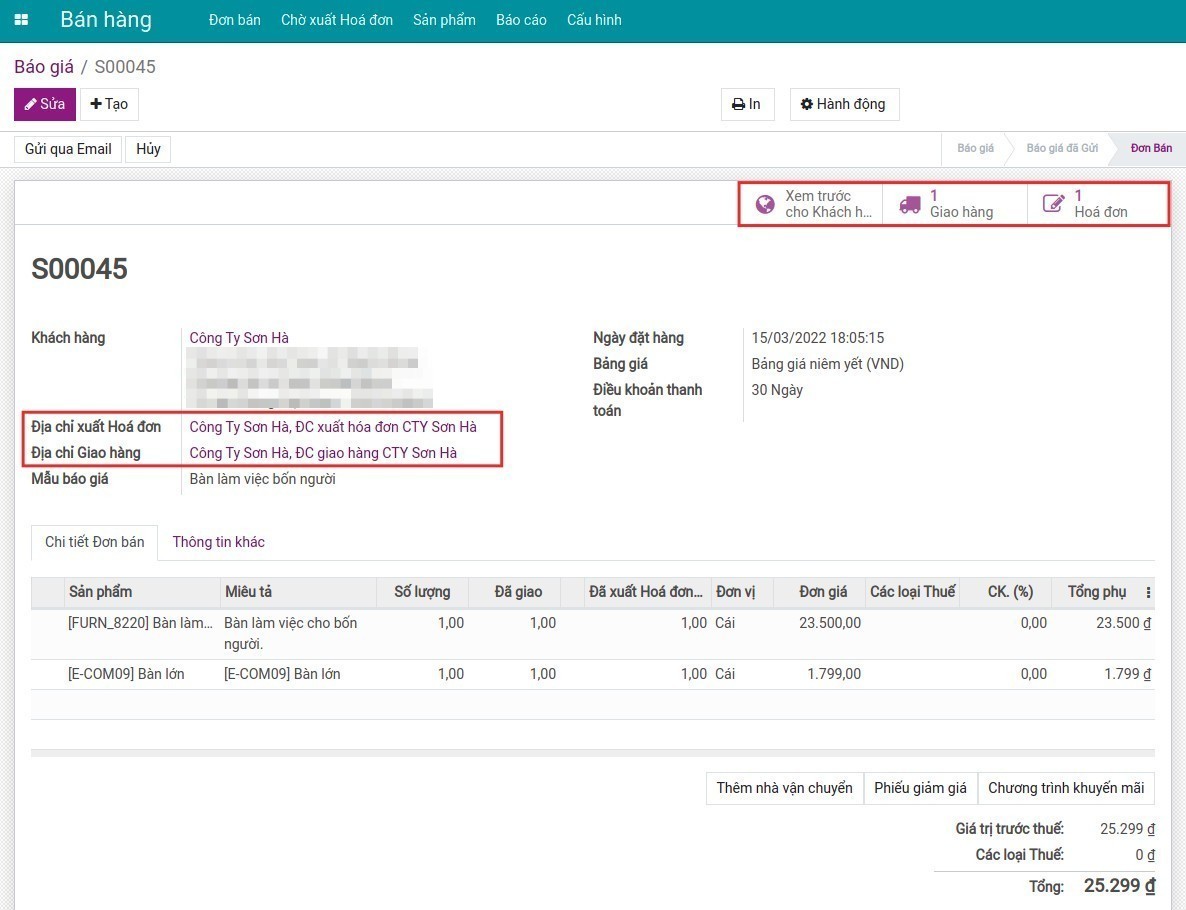Switch to Chi tiết Đơn bán tab
This screenshot has width=1186, height=910.
coord(95,542)
